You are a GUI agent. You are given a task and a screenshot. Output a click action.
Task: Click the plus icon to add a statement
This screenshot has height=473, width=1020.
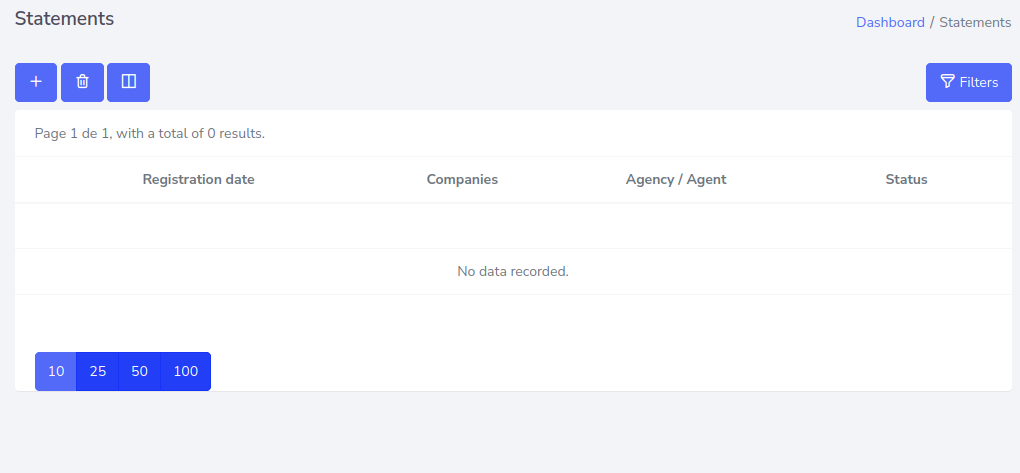tap(36, 82)
